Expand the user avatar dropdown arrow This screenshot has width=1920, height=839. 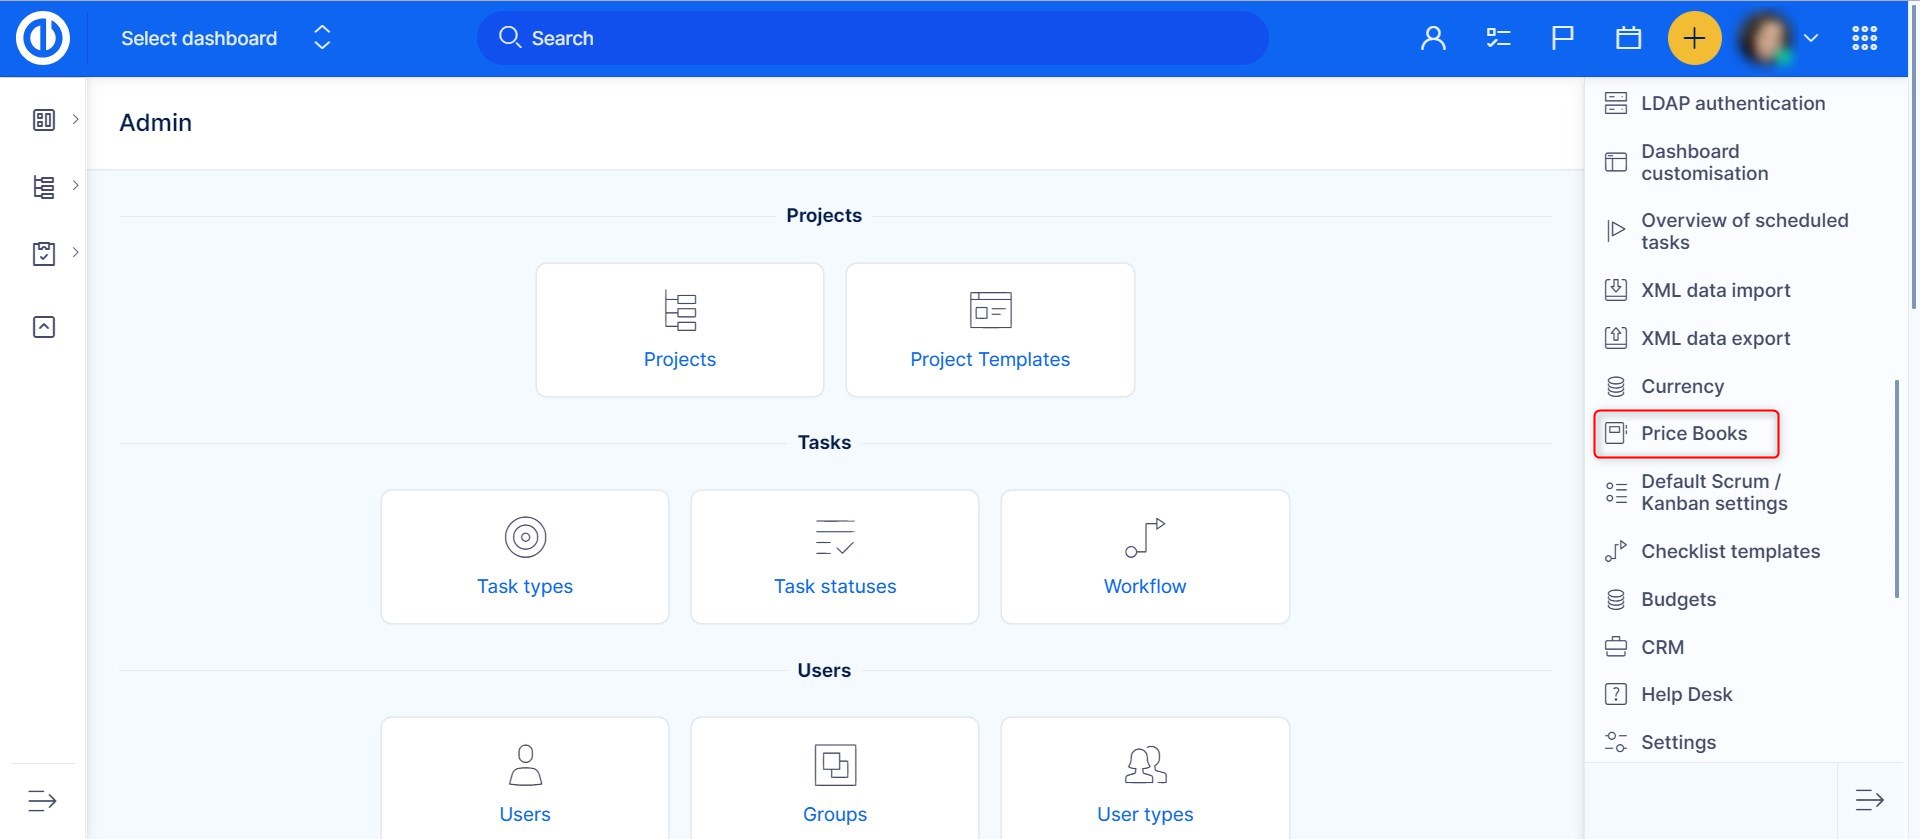pyautogui.click(x=1810, y=38)
